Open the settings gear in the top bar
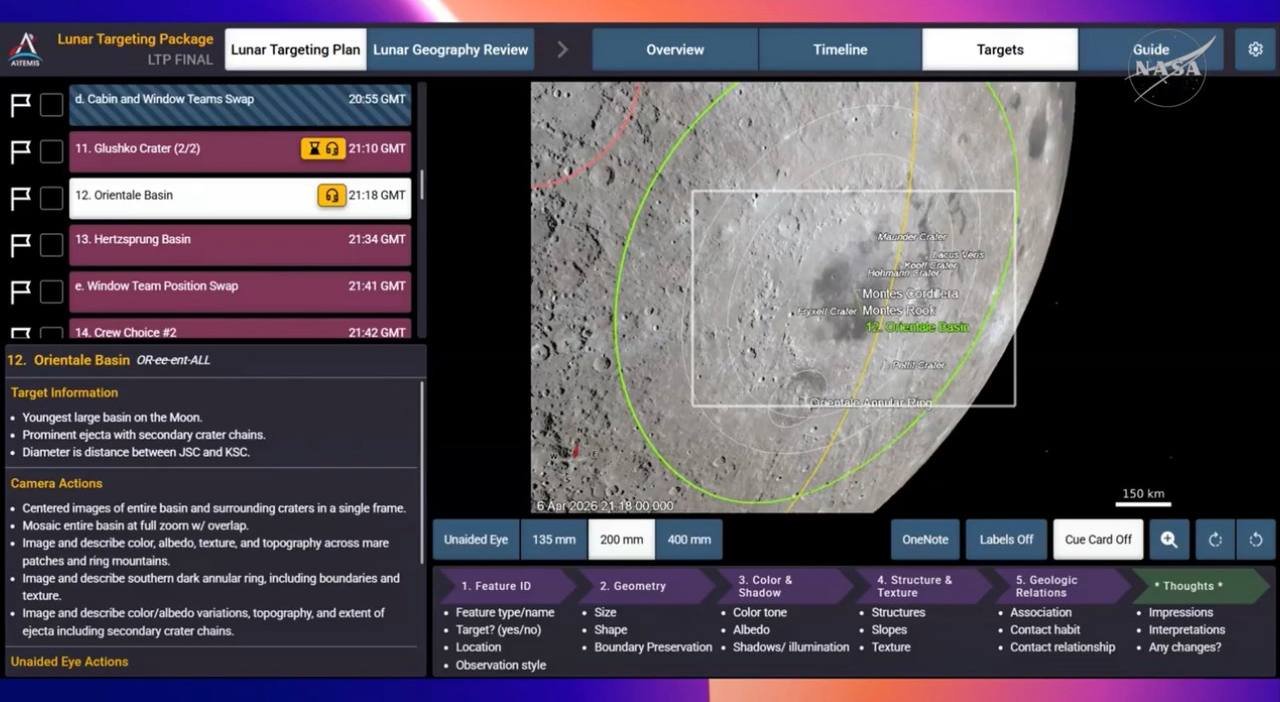 pos(1255,49)
